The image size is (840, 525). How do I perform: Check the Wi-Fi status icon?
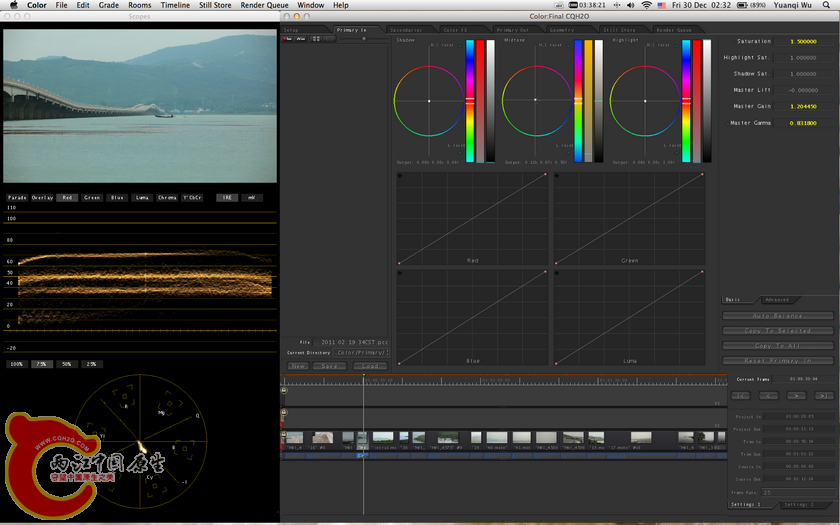(x=647, y=5)
